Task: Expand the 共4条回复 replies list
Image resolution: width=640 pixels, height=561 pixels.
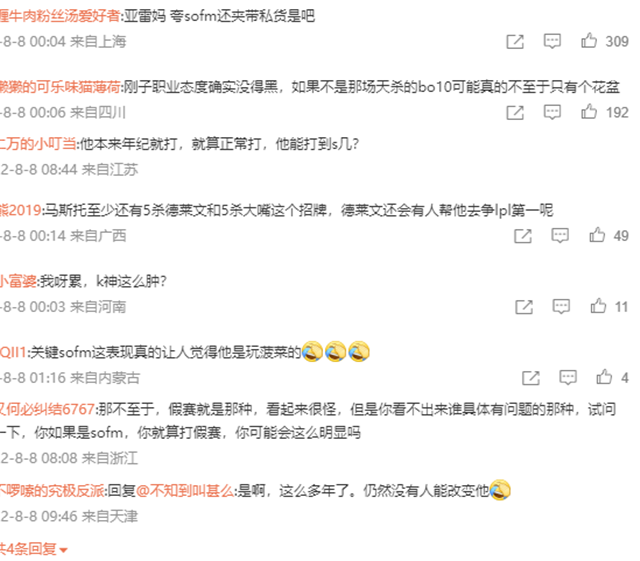Action: pyautogui.click(x=33, y=549)
